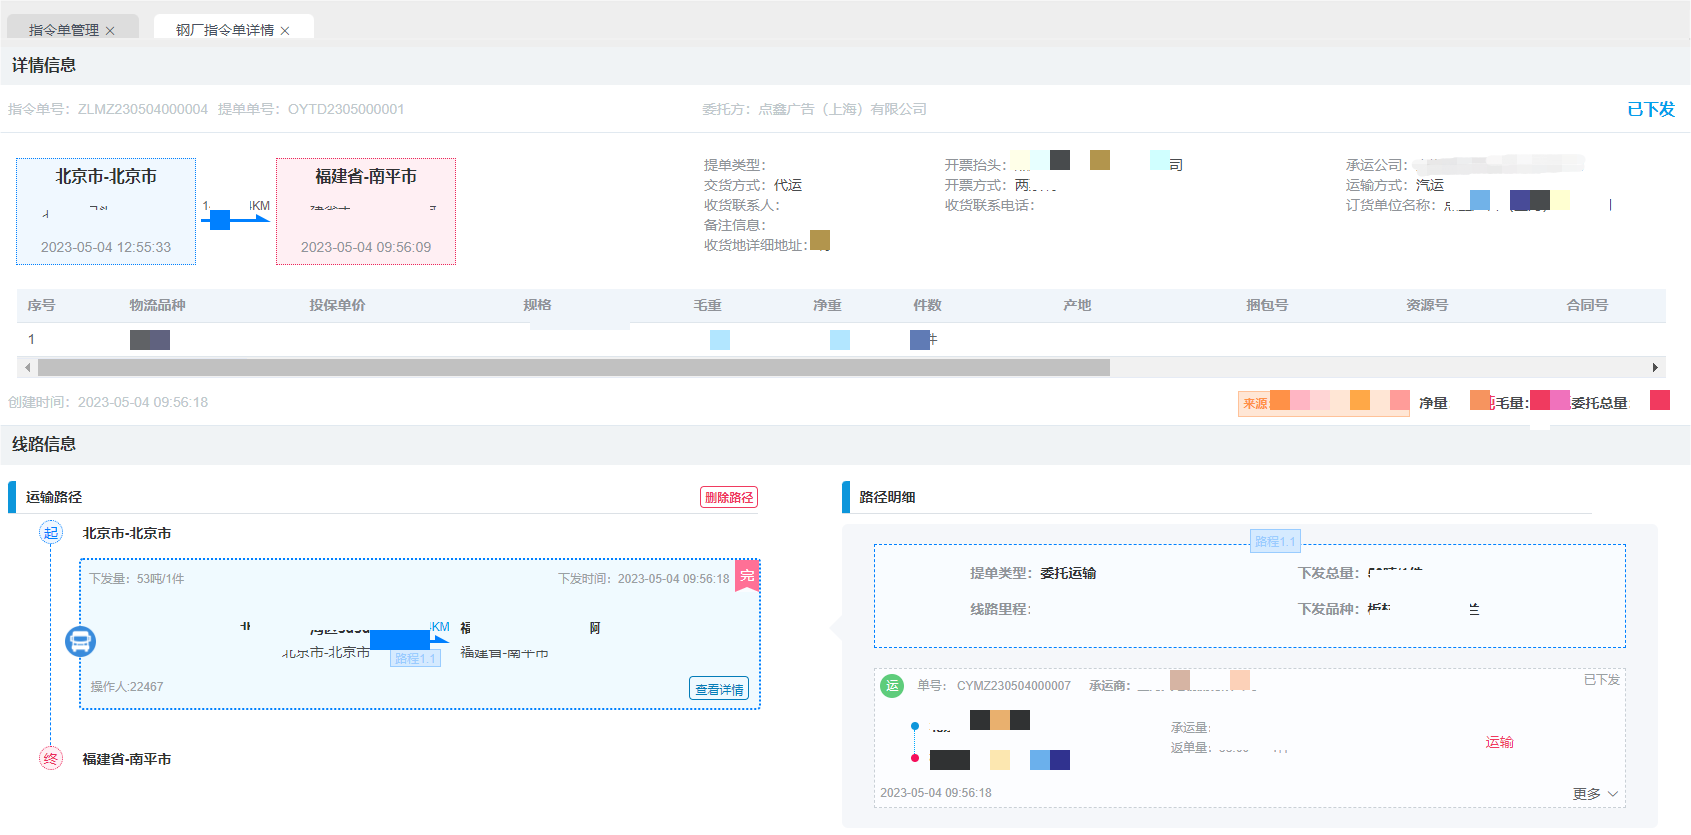Image resolution: width=1691 pixels, height=835 pixels.
Task: Click the 创建时间 2023-05-04 09:56:18 text
Action: 108,402
